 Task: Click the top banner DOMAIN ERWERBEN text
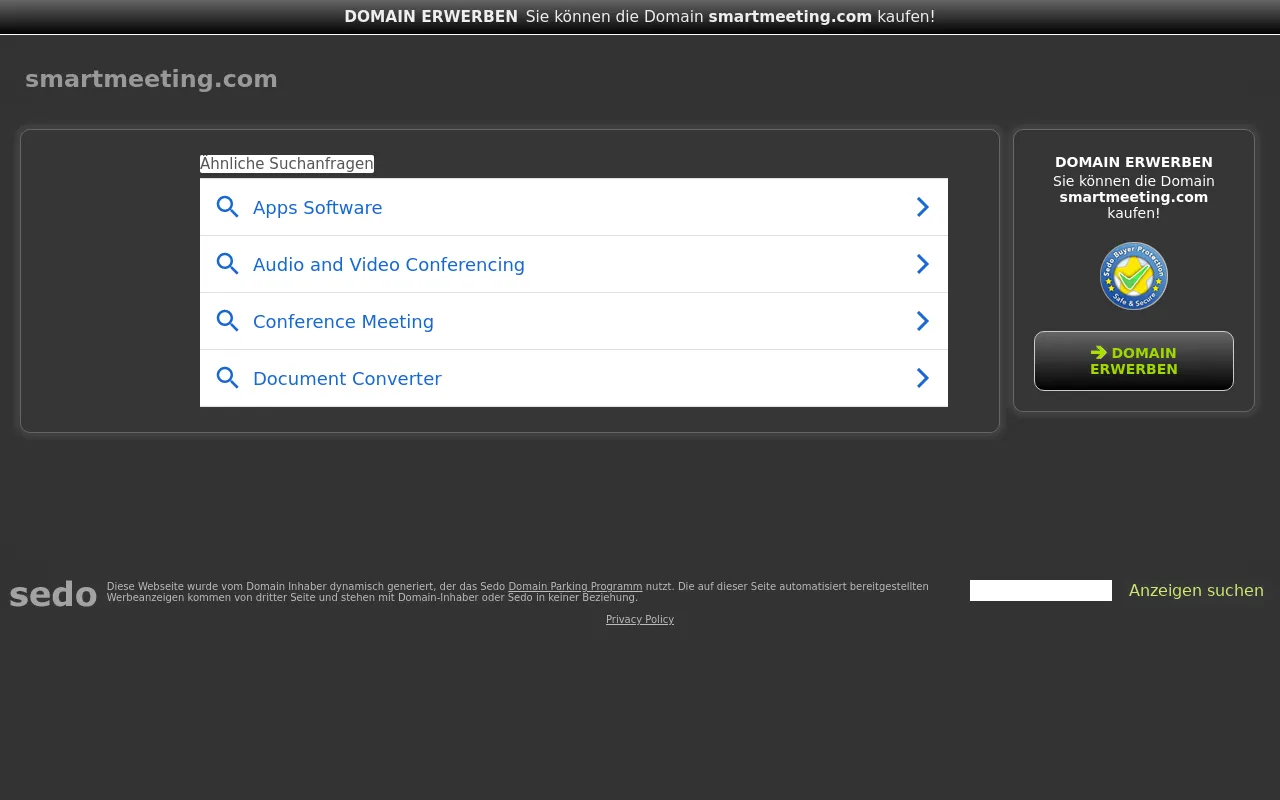431,16
